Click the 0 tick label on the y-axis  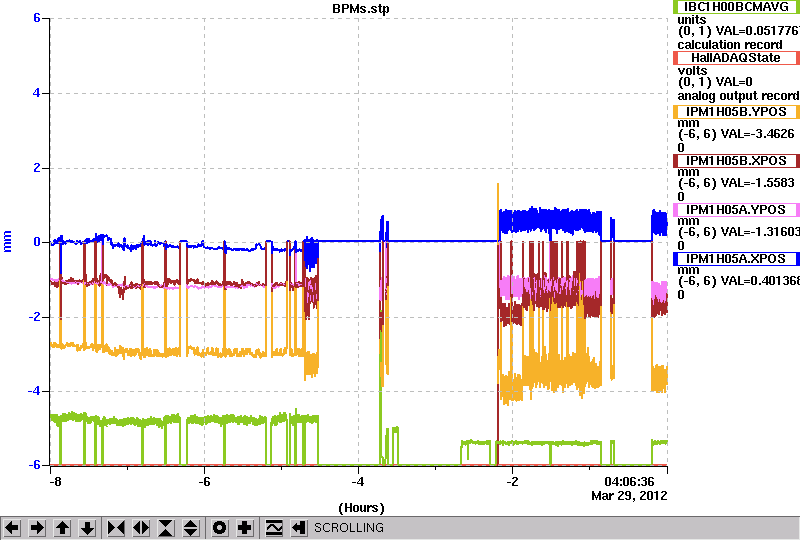[x=37, y=242]
